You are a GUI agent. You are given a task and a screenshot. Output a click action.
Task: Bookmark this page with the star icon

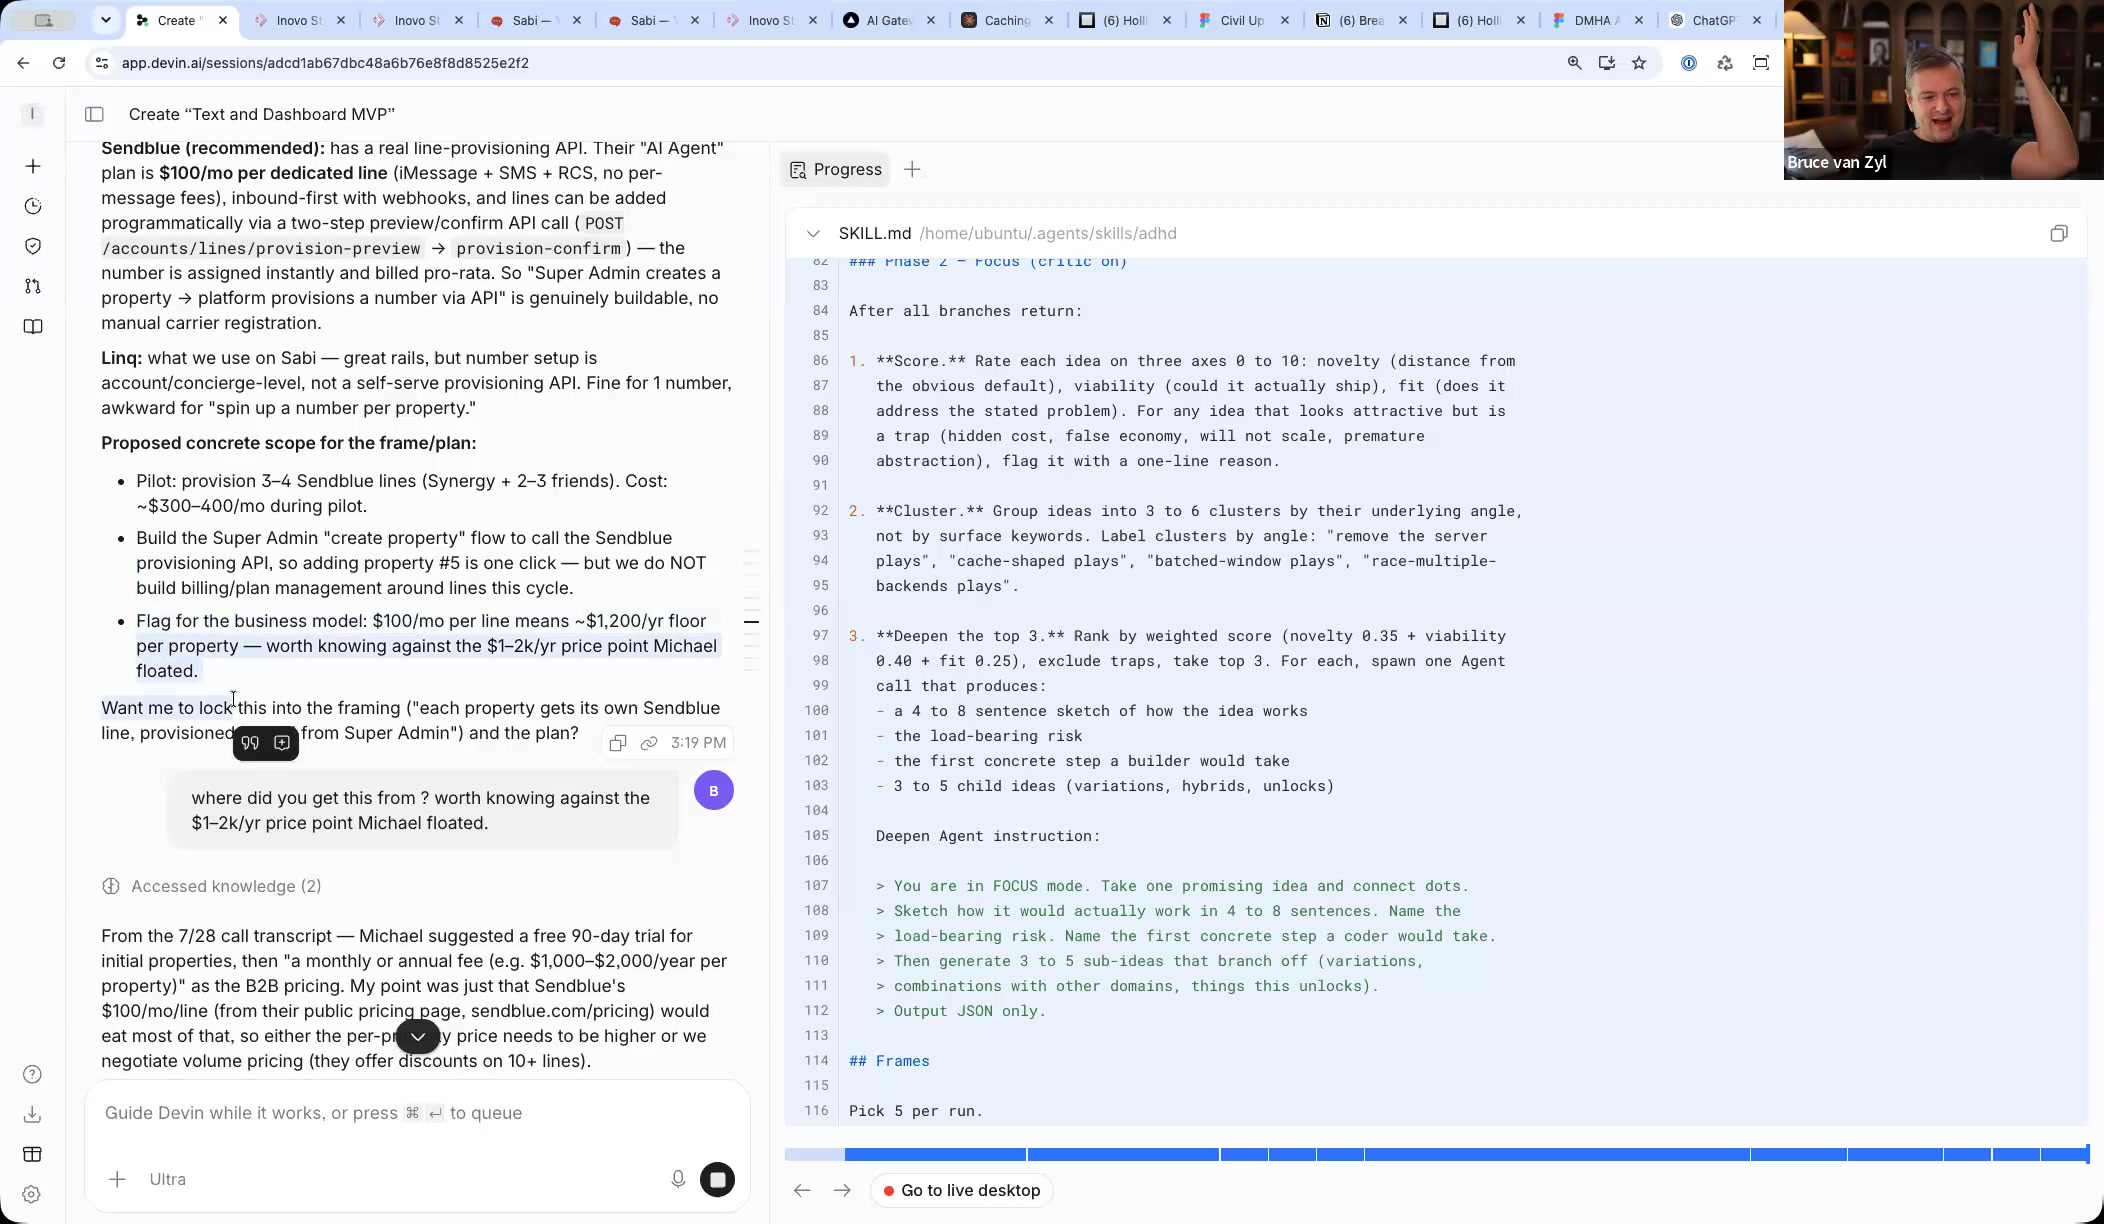[1639, 63]
